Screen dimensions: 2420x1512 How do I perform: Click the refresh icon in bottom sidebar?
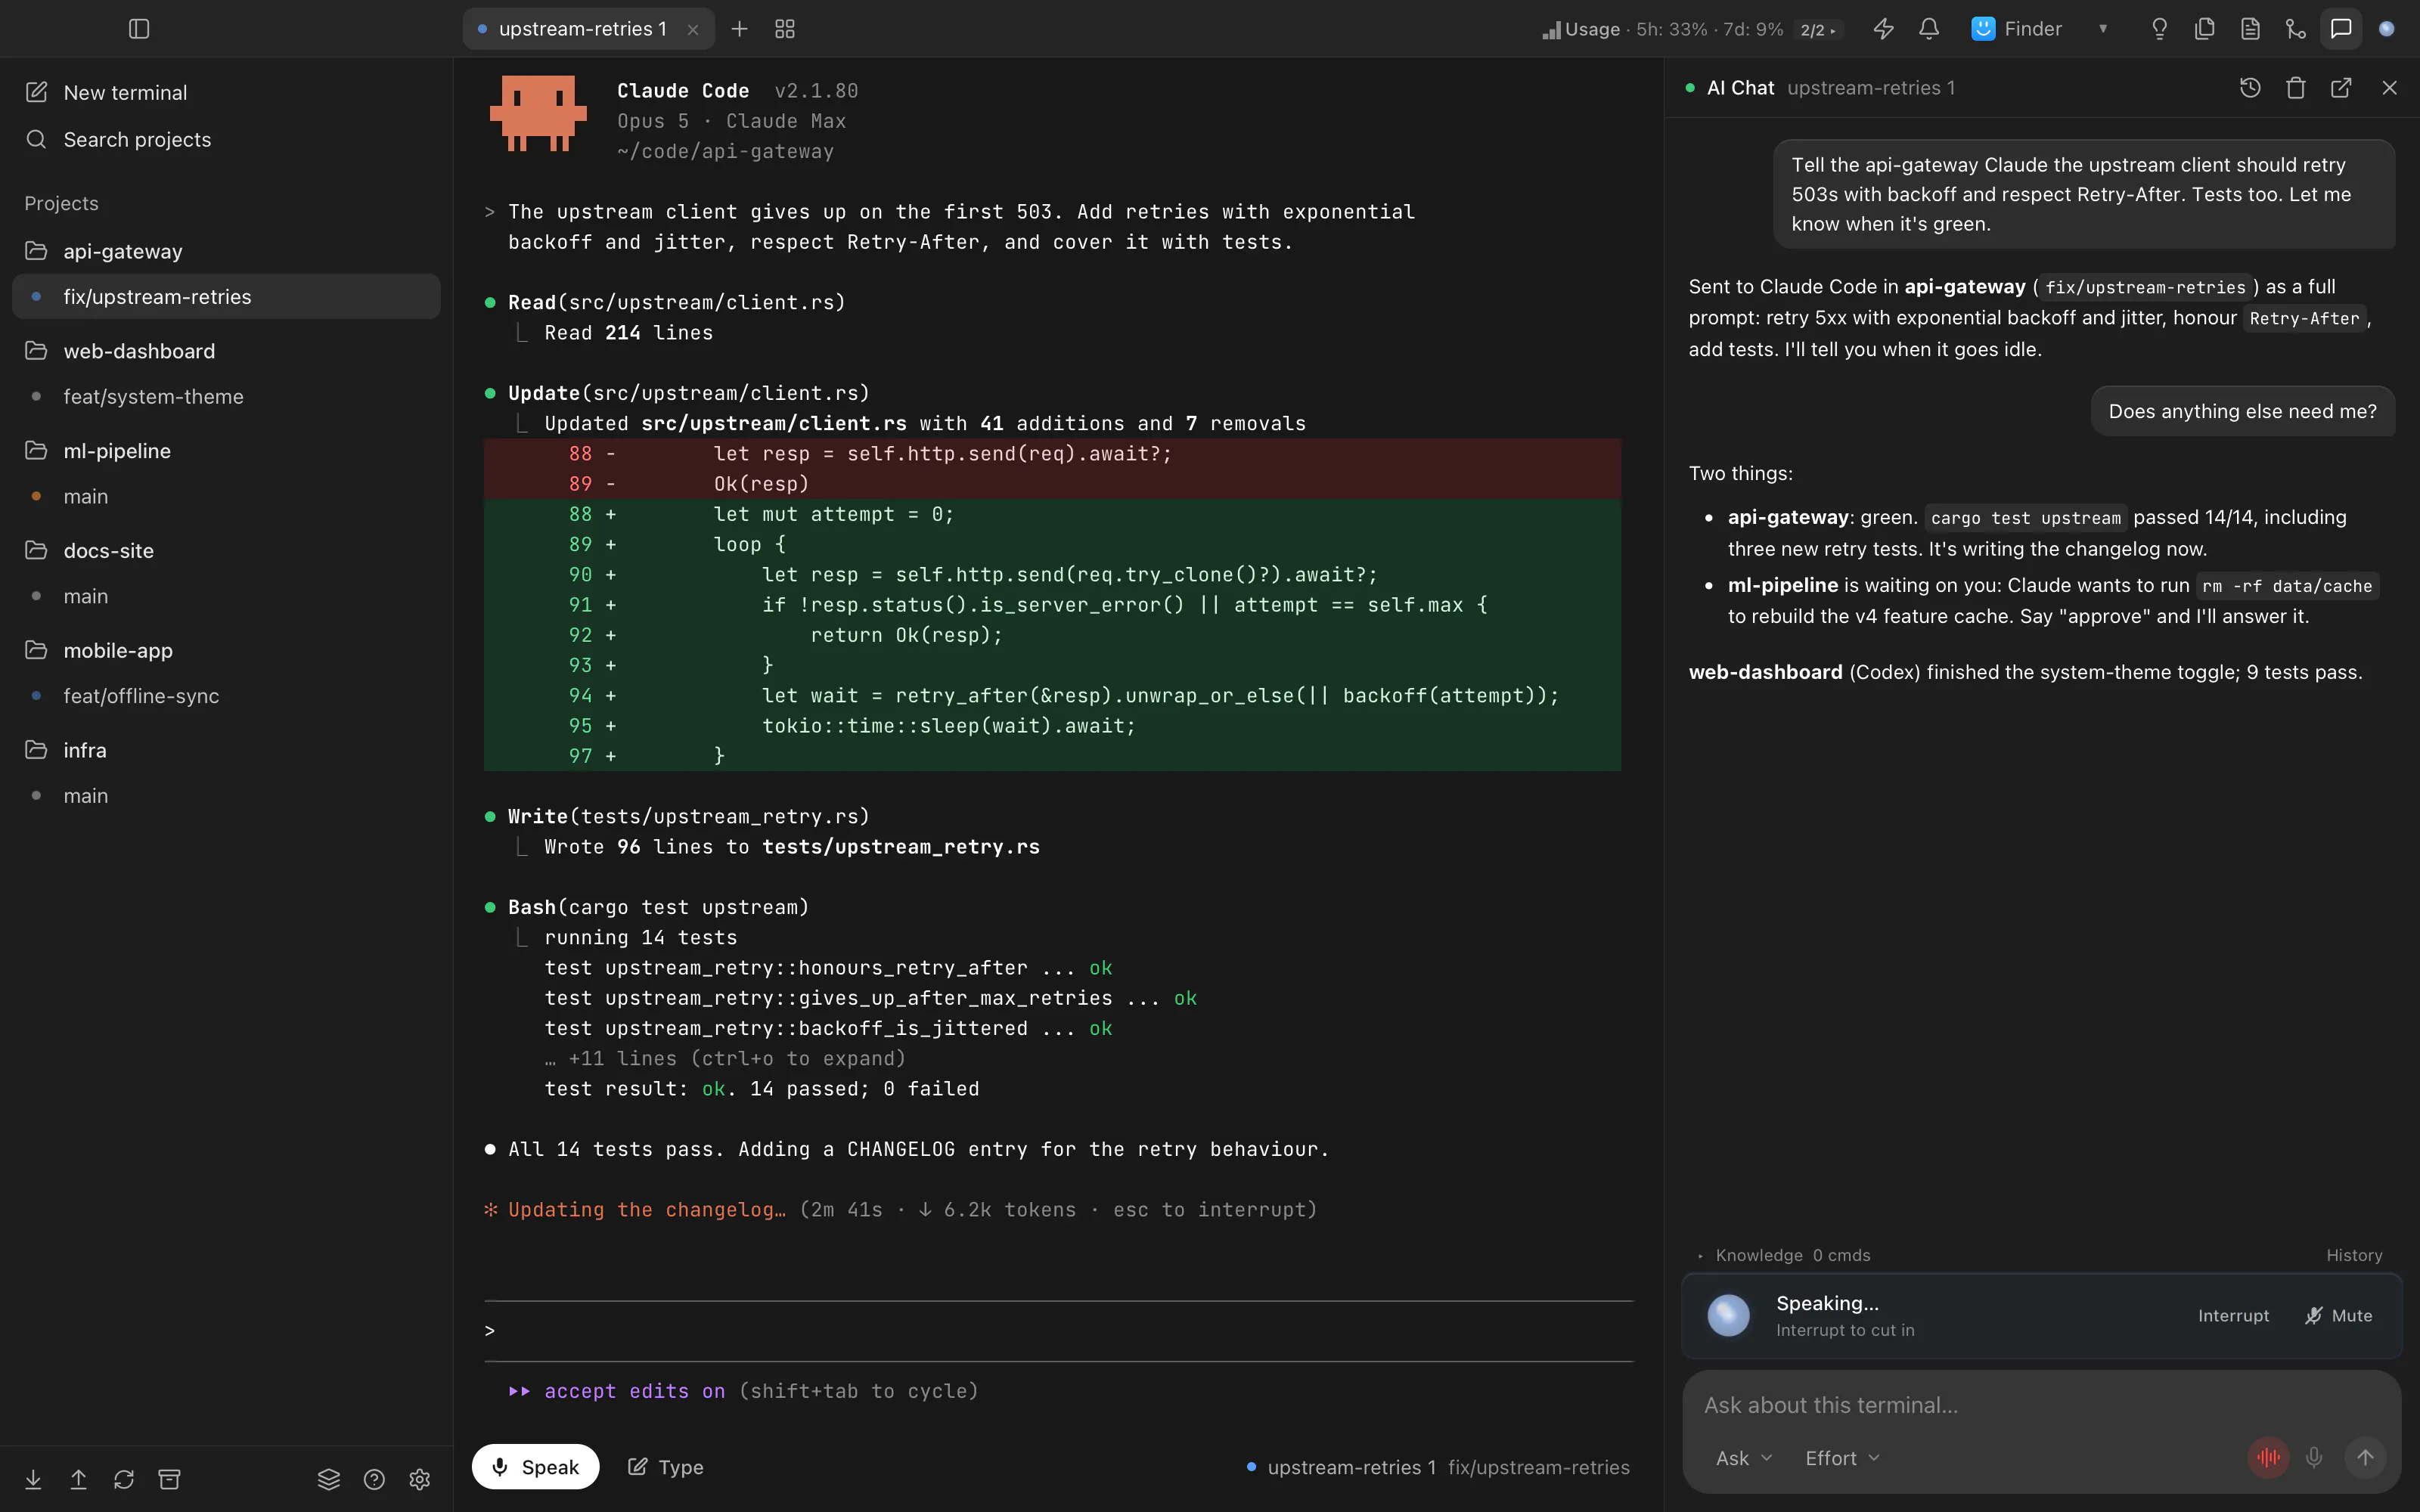click(124, 1479)
